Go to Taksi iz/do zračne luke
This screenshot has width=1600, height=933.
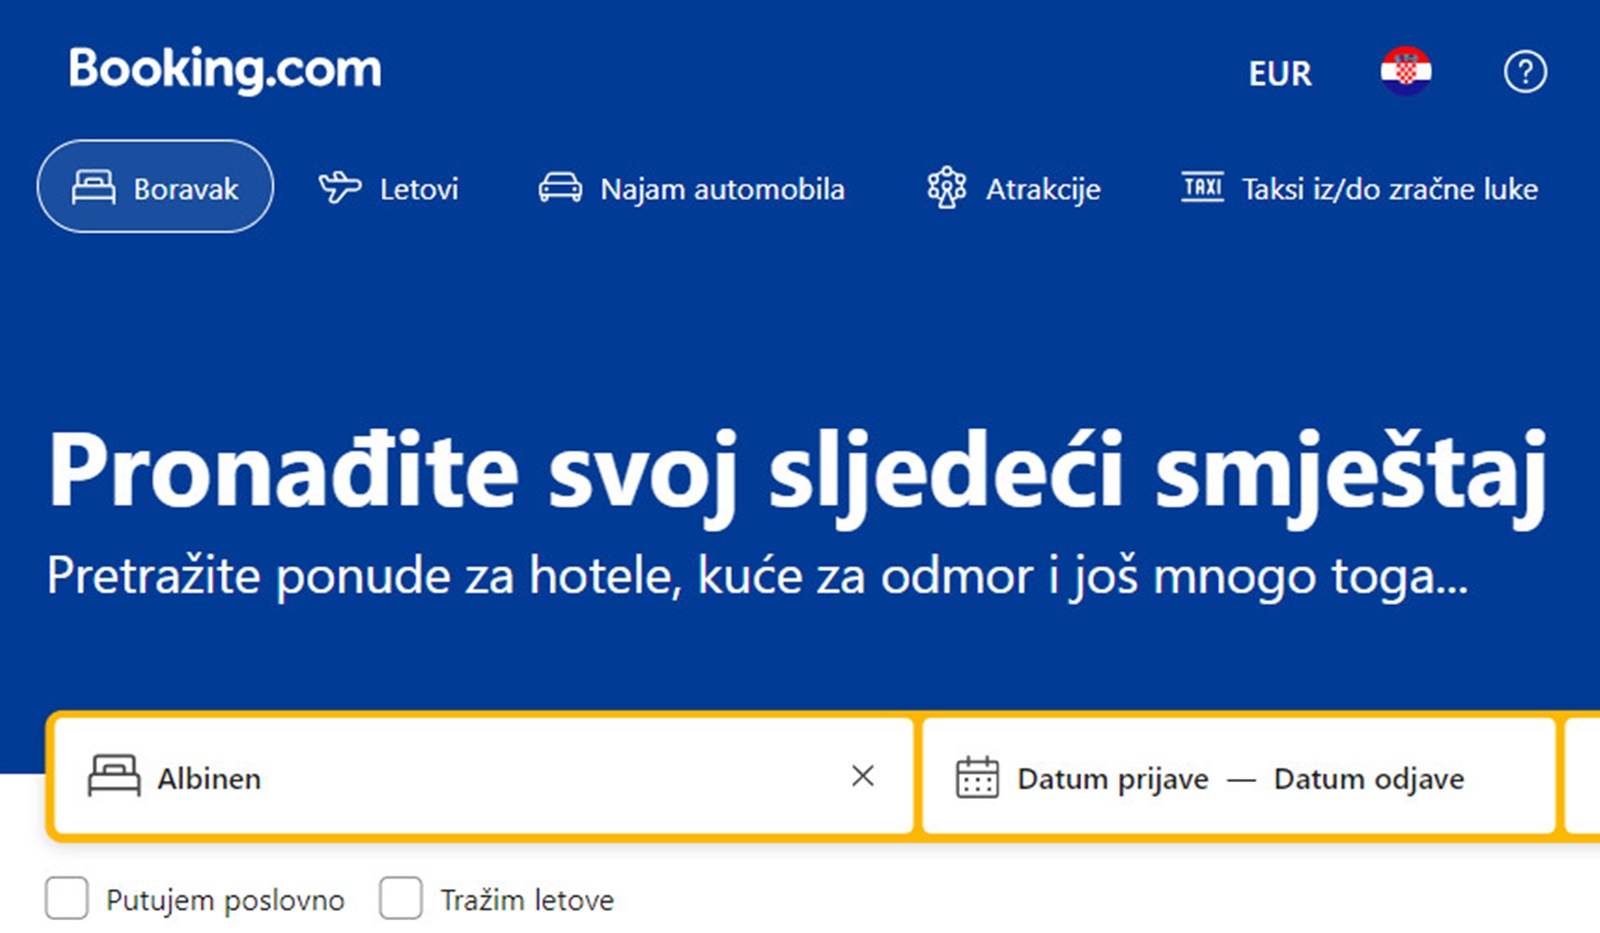point(1359,188)
